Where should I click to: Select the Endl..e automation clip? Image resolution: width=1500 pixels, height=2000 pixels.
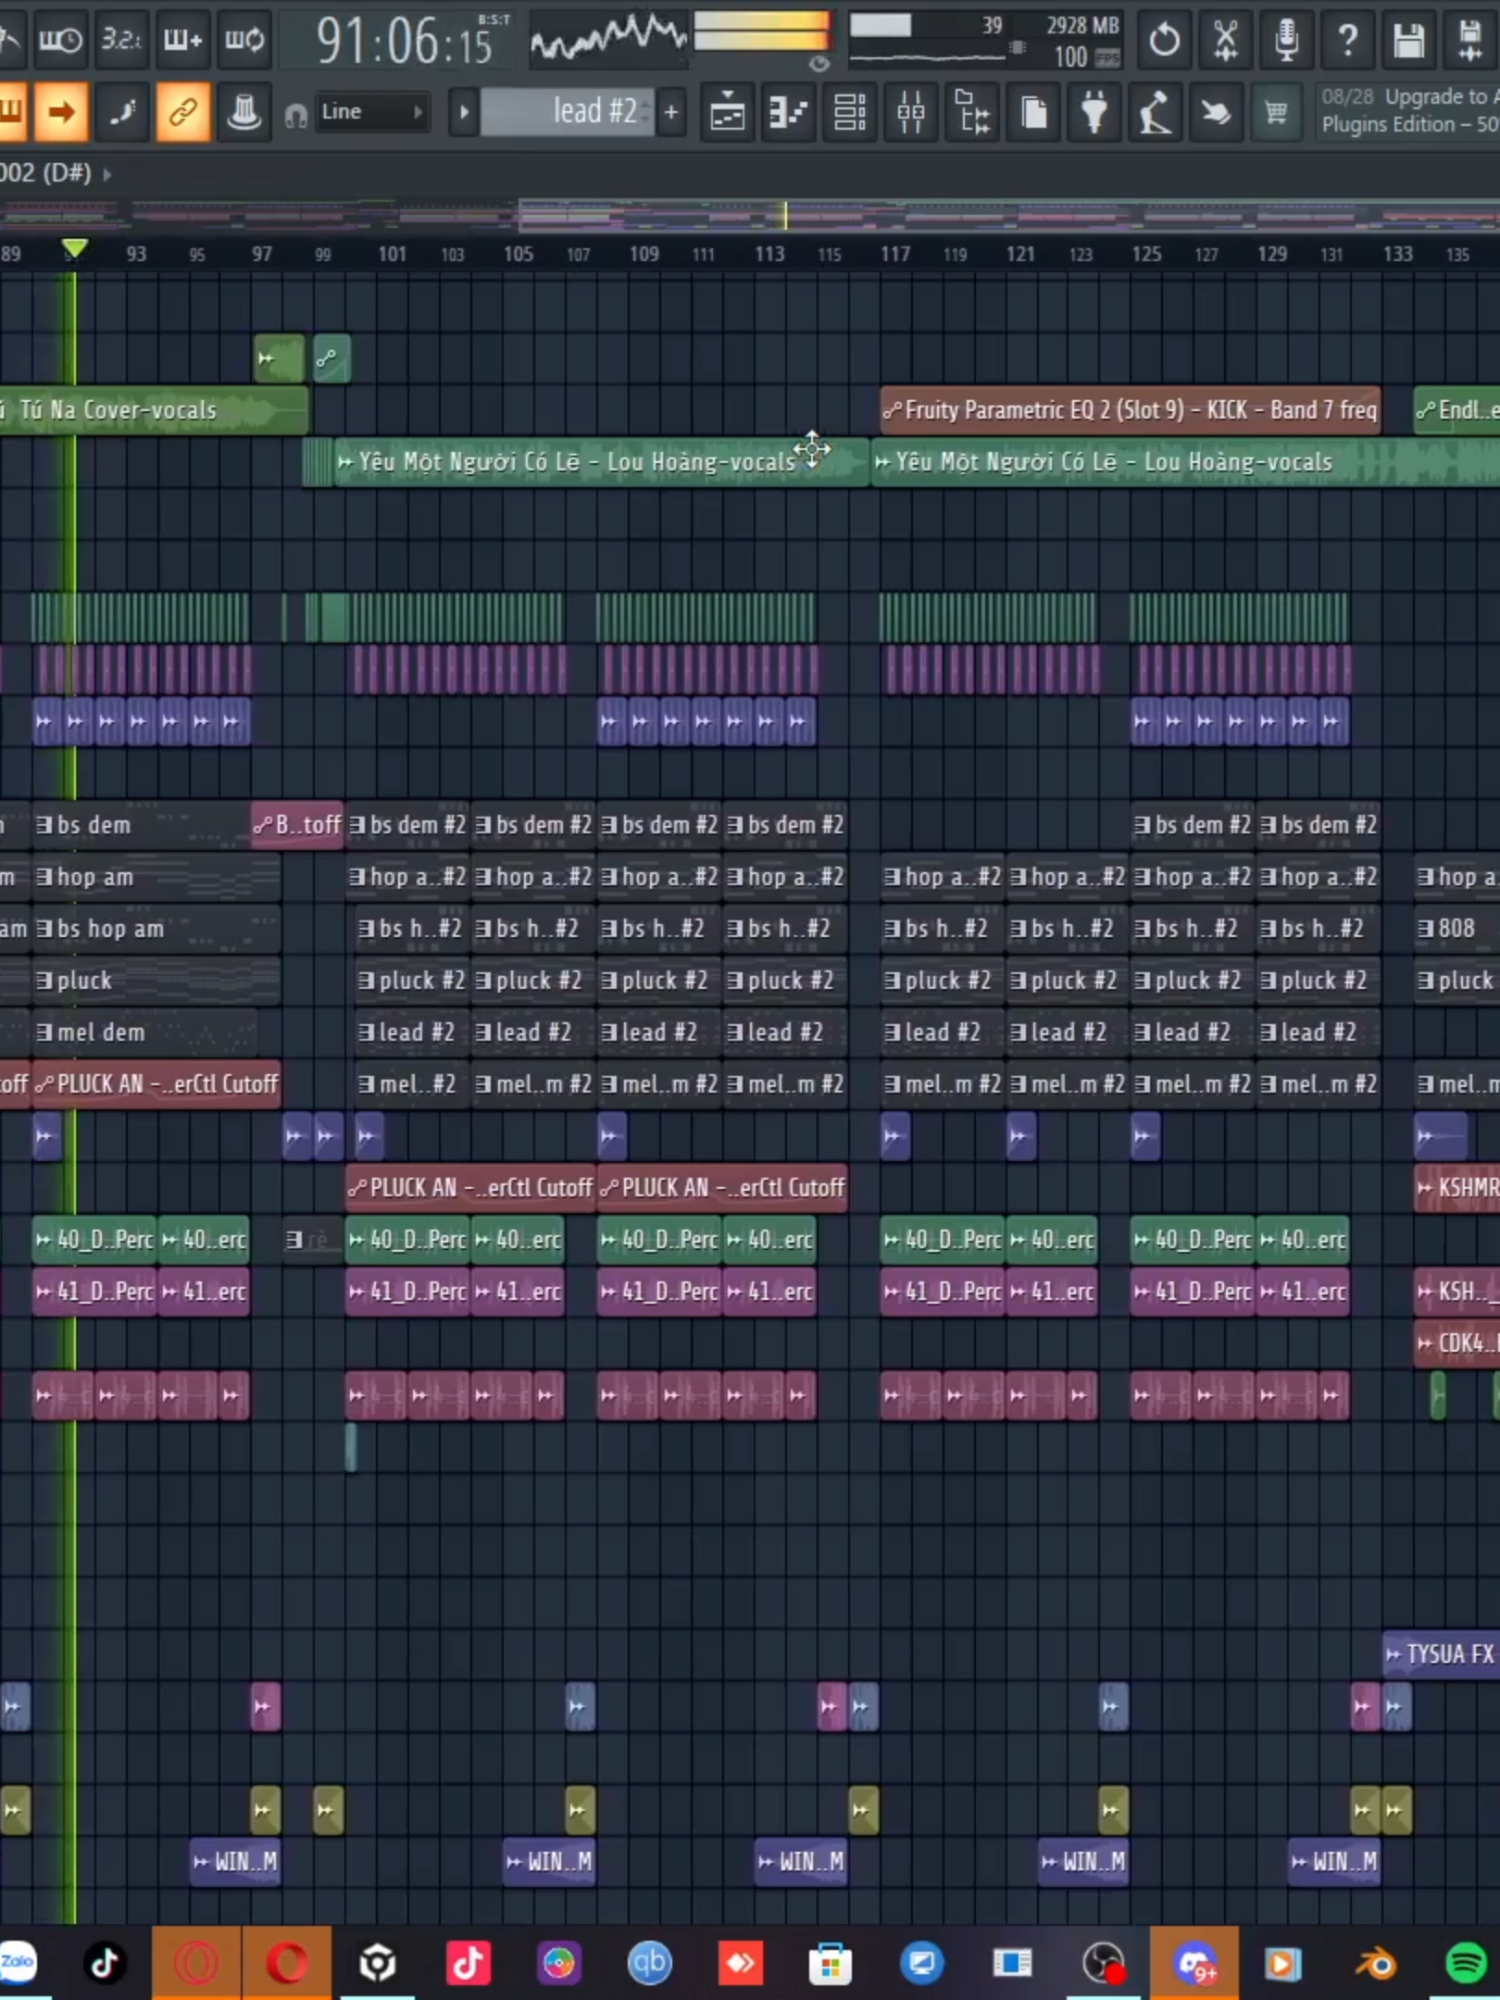[x=1457, y=410]
